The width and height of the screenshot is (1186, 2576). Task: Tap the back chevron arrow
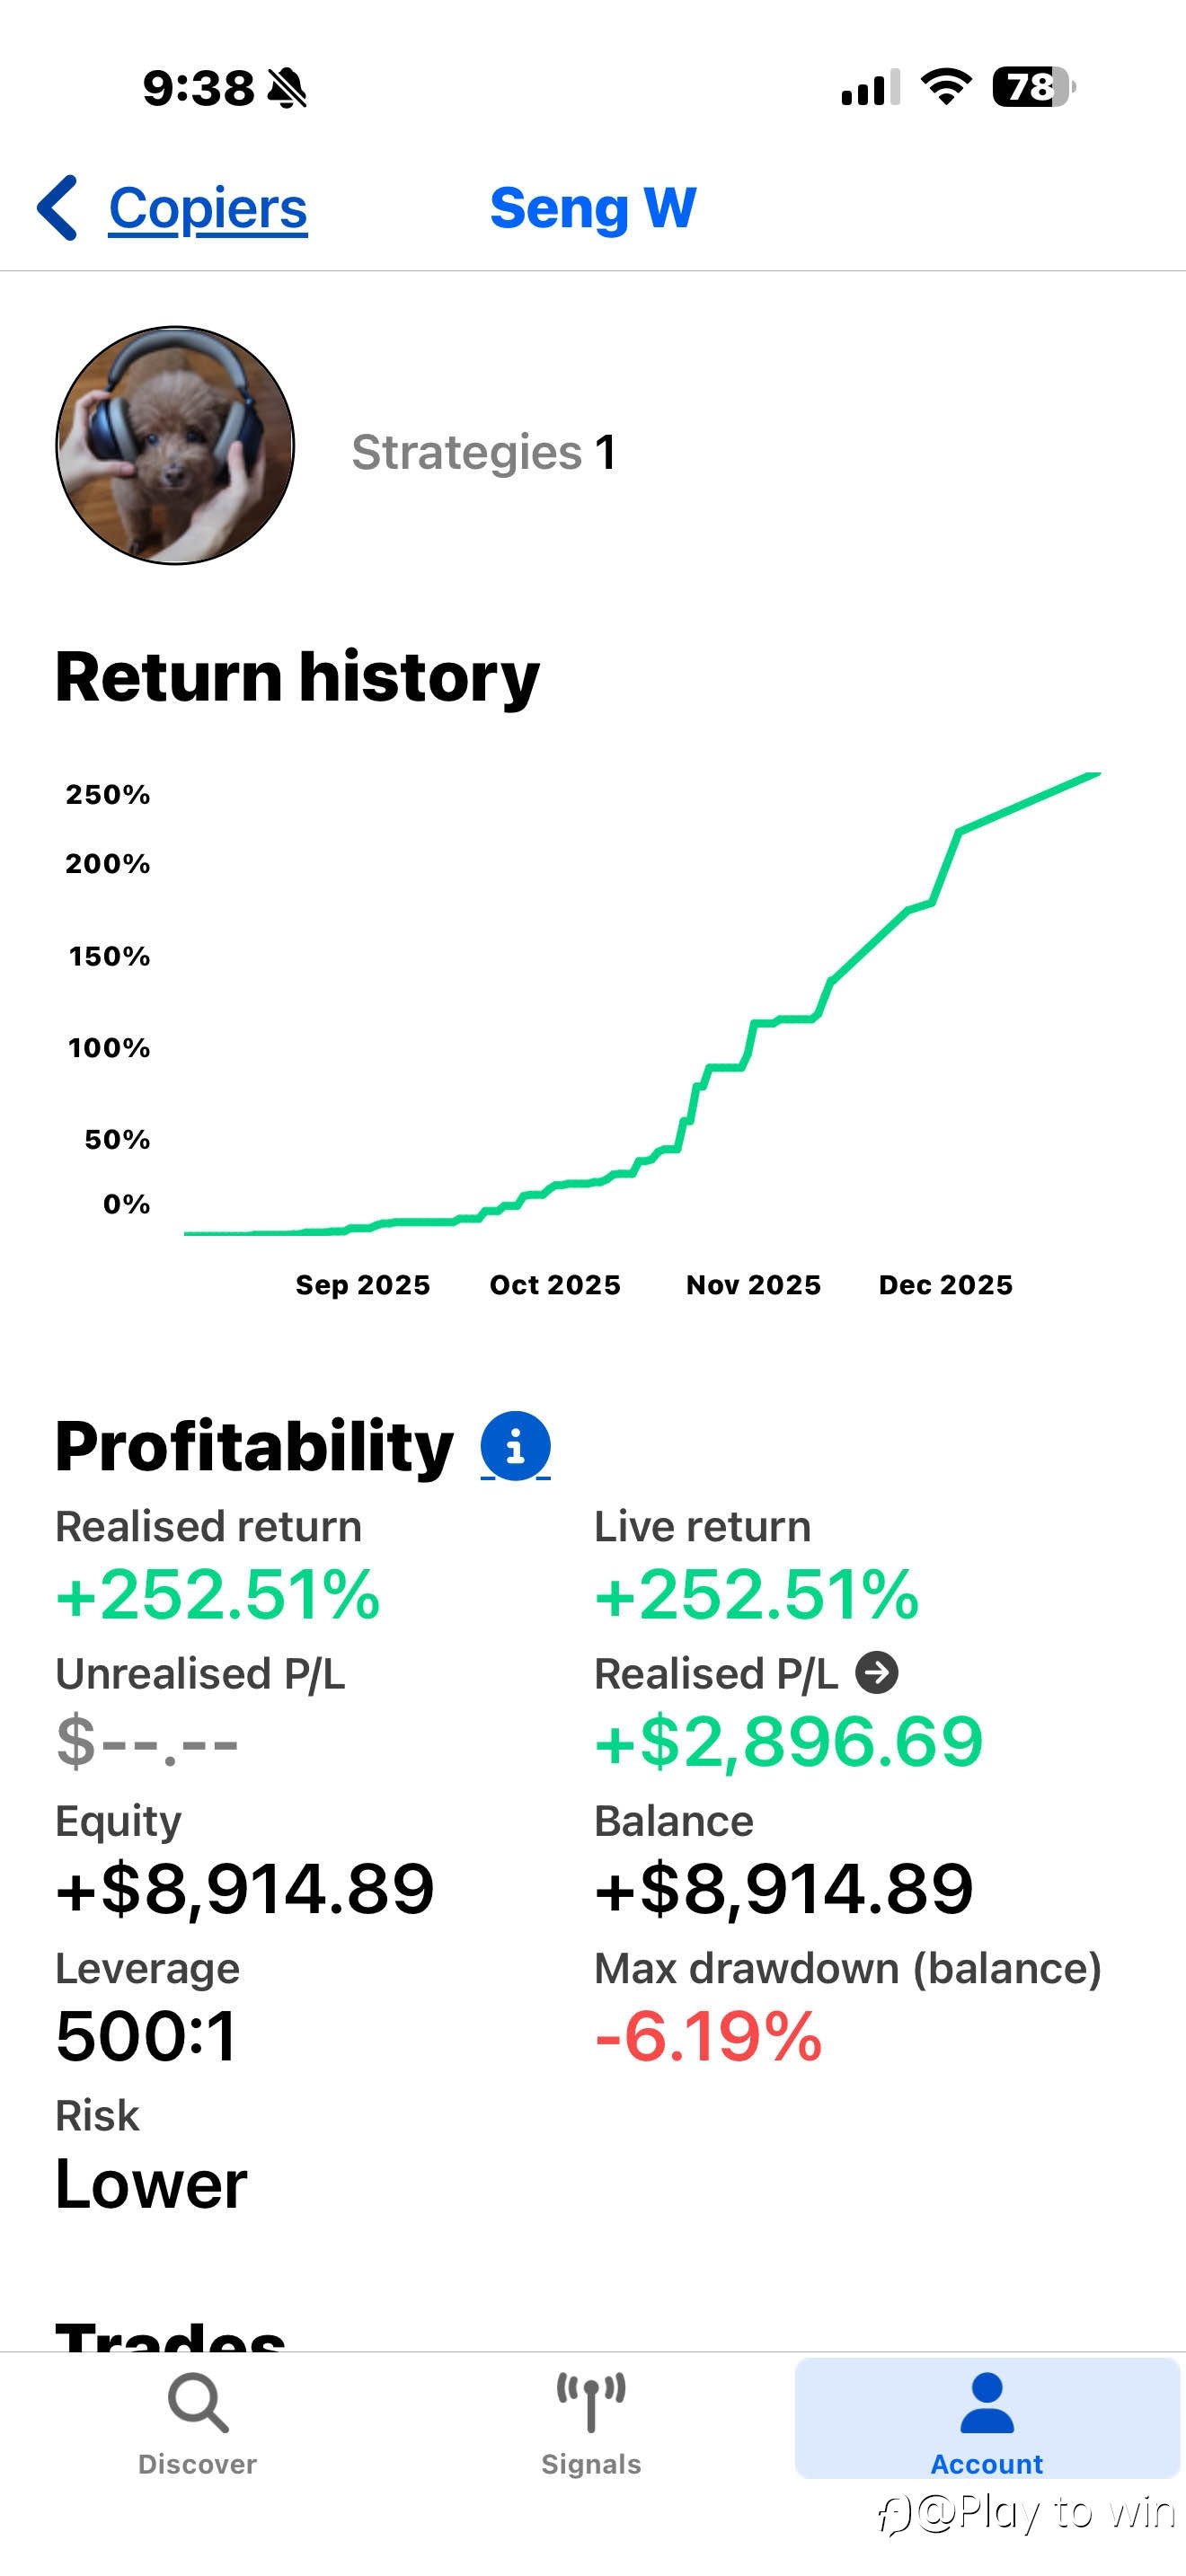click(57, 208)
